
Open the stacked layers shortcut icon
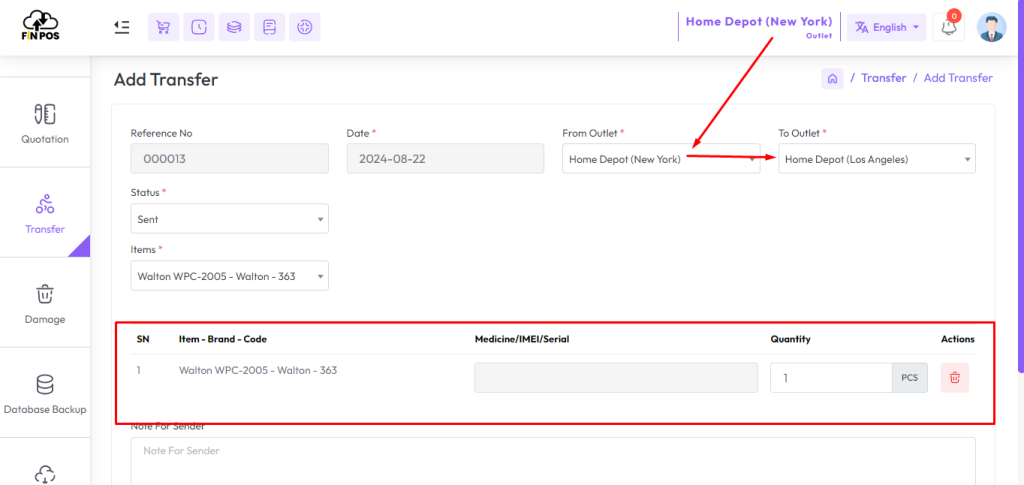pos(234,27)
